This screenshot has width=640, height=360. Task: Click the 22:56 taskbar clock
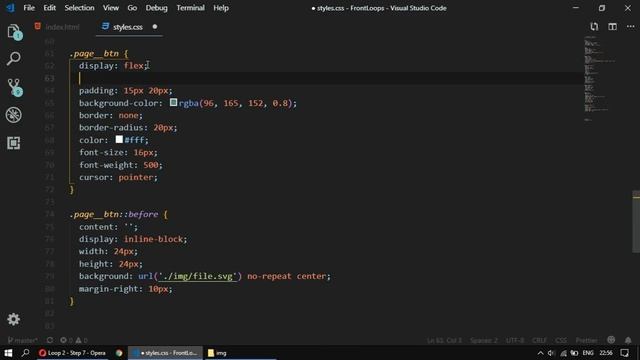pyautogui.click(x=606, y=353)
